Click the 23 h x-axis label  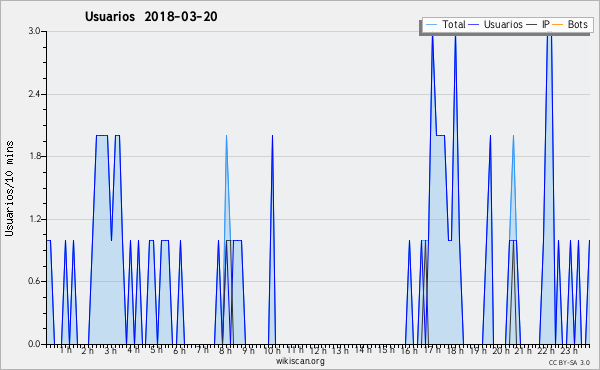coord(569,351)
